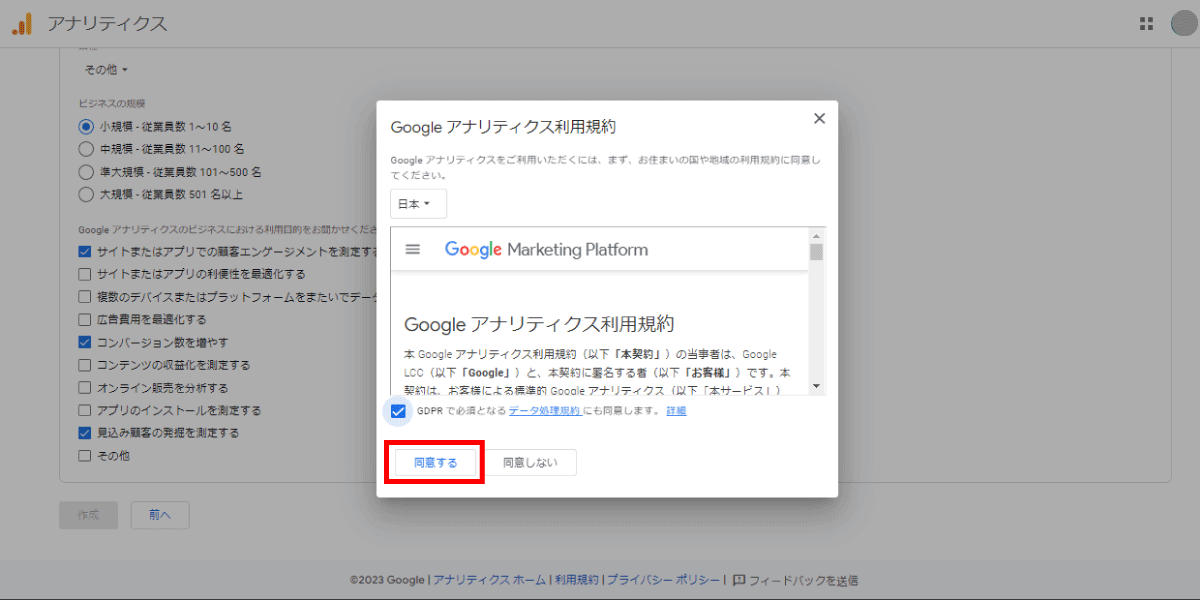Click the 作成 button

(x=88, y=515)
